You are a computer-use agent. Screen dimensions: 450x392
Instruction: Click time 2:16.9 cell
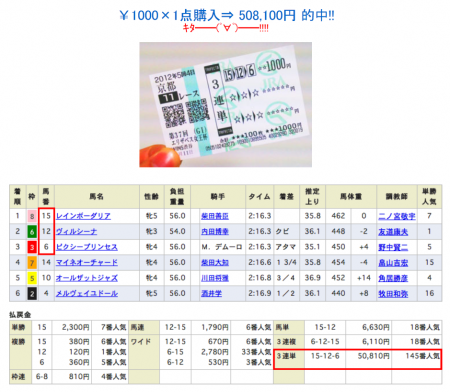(x=259, y=293)
